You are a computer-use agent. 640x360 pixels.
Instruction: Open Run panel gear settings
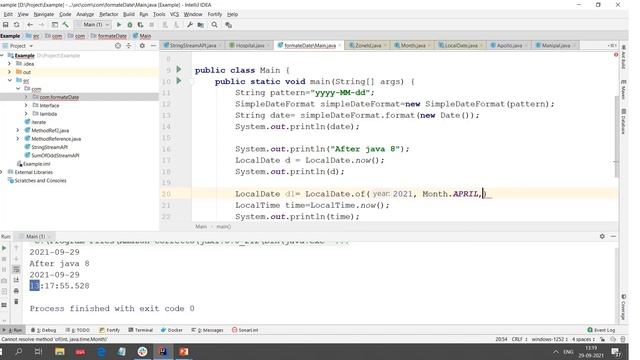(x=602, y=236)
